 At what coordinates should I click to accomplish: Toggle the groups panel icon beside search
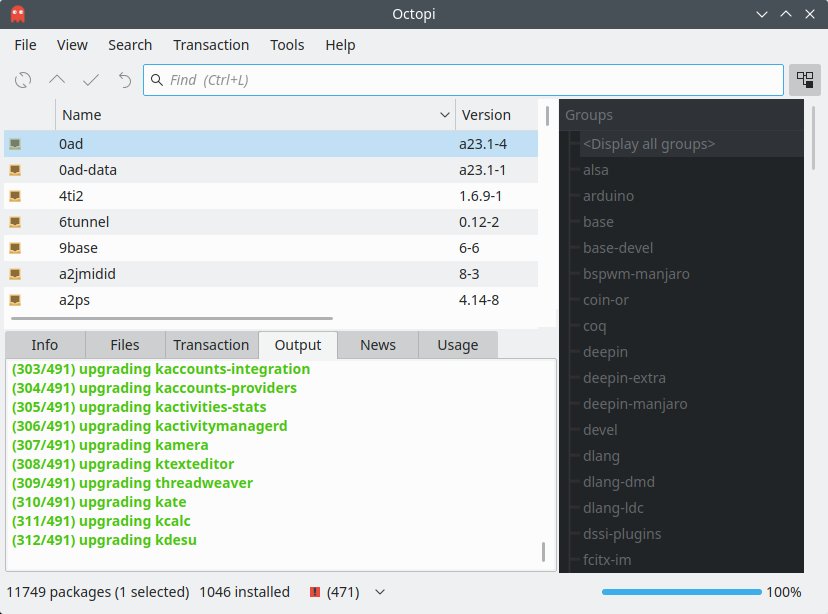click(804, 80)
